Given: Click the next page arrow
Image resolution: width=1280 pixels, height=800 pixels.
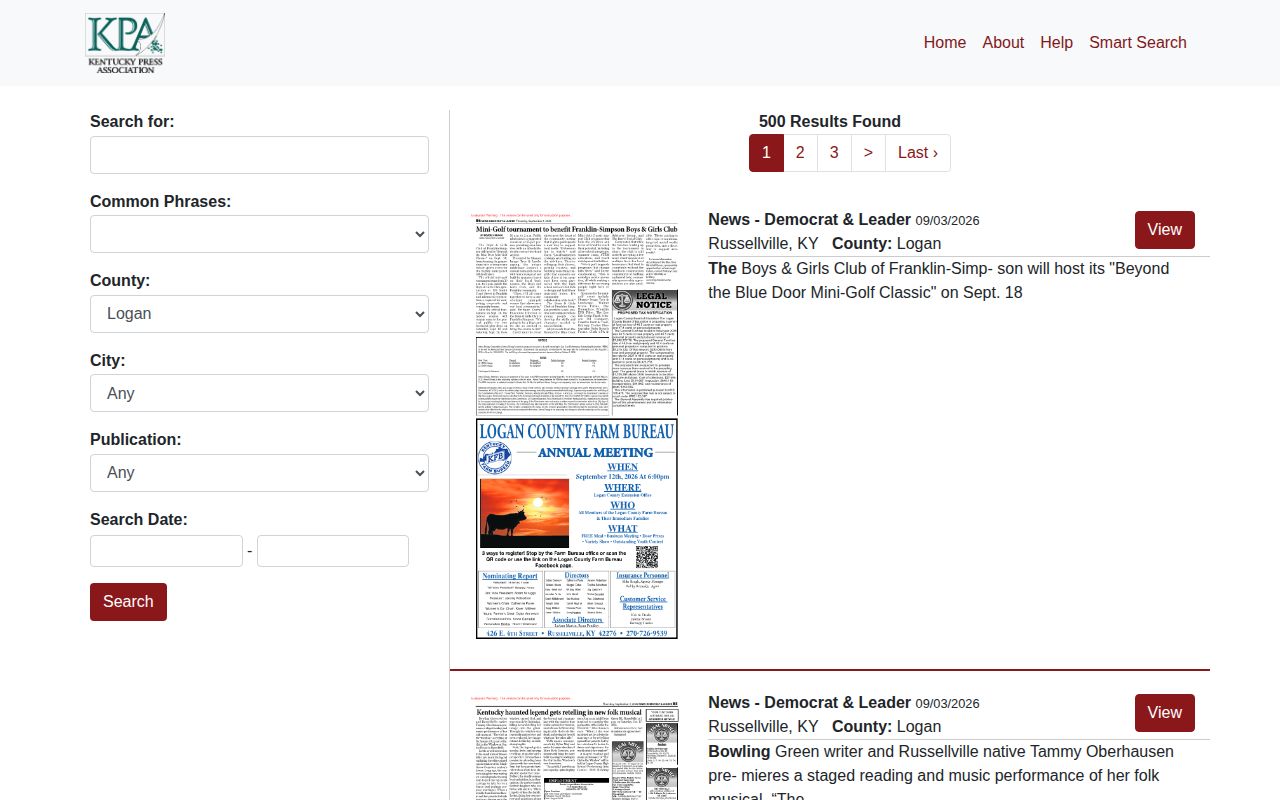Looking at the screenshot, I should (x=868, y=153).
